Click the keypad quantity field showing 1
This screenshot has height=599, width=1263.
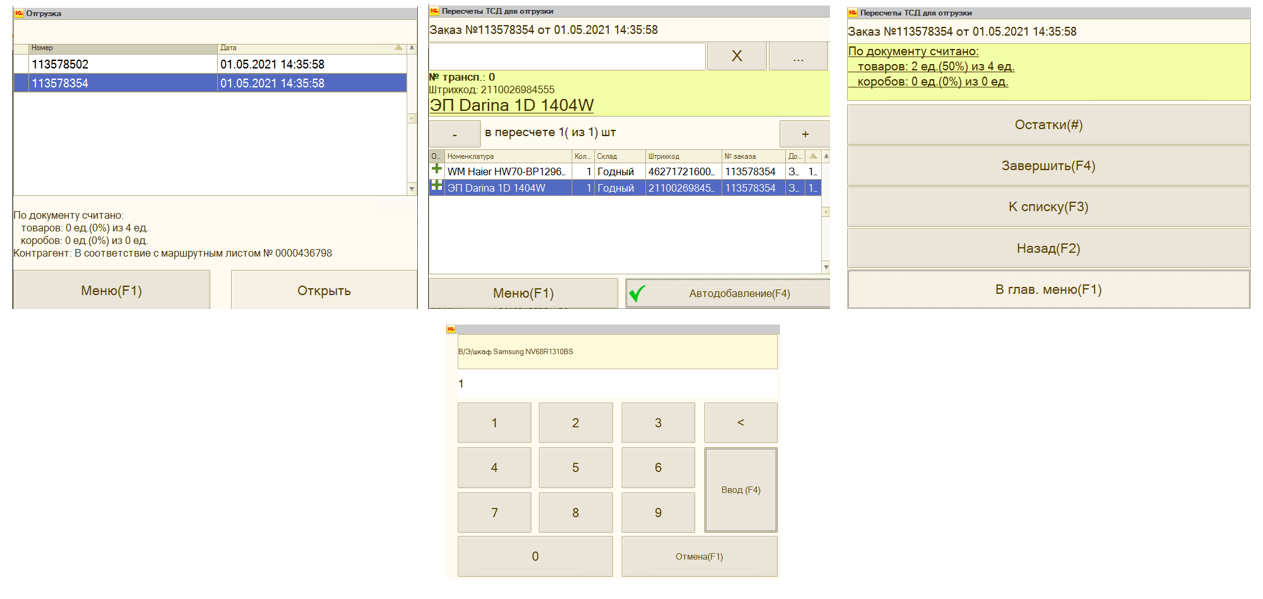pos(617,384)
